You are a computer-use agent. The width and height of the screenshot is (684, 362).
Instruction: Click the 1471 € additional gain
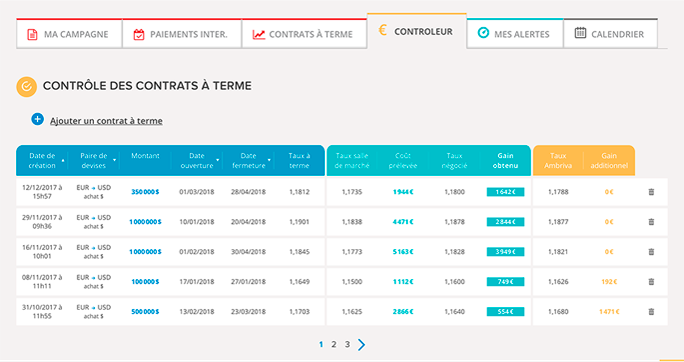coord(608,312)
